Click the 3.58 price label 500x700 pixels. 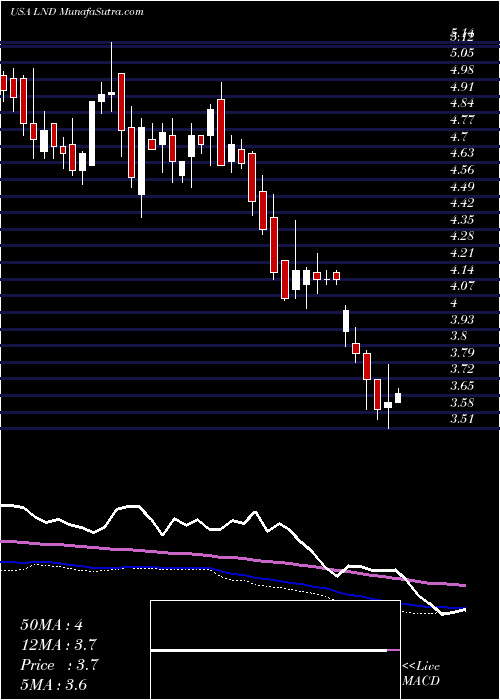tap(462, 403)
